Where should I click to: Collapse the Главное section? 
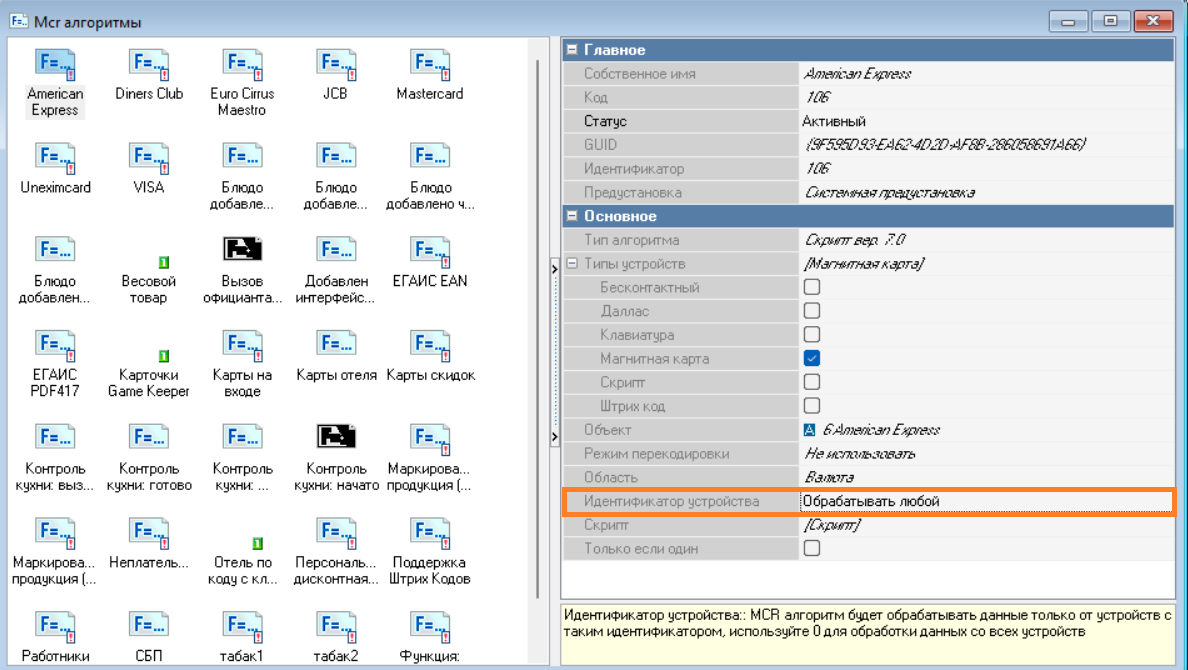pos(572,50)
